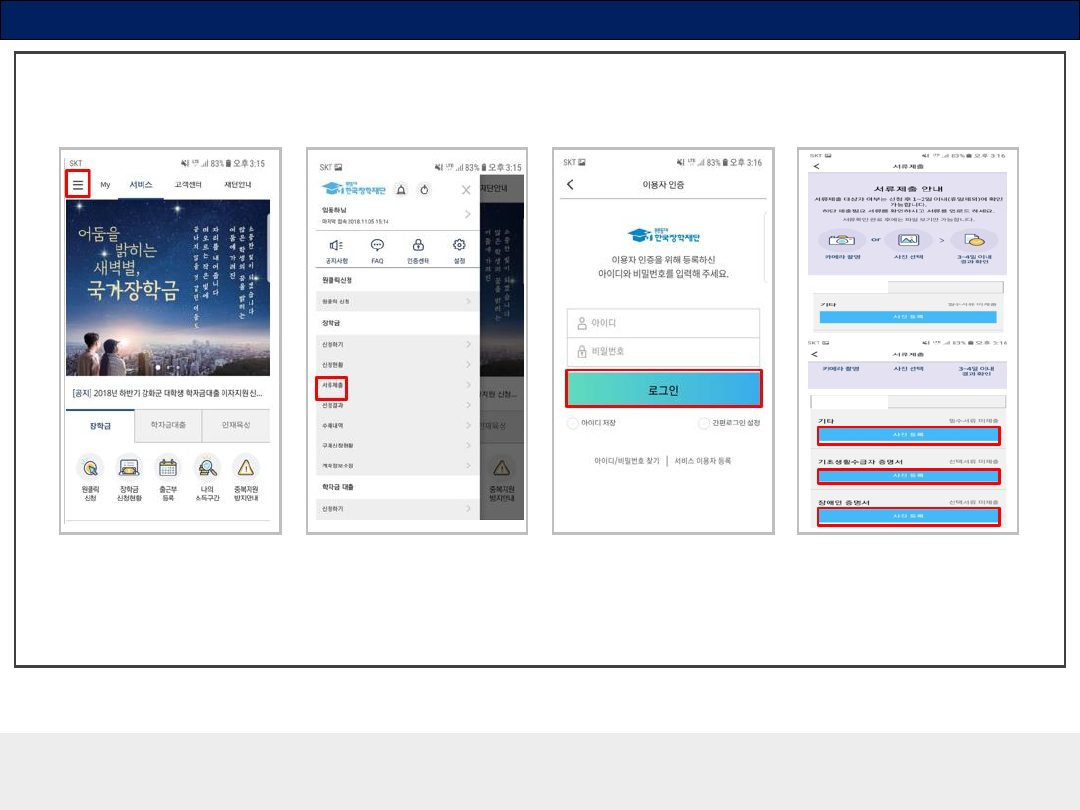Click the 비밀번호 input field
This screenshot has width=1080, height=810.
coord(663,352)
